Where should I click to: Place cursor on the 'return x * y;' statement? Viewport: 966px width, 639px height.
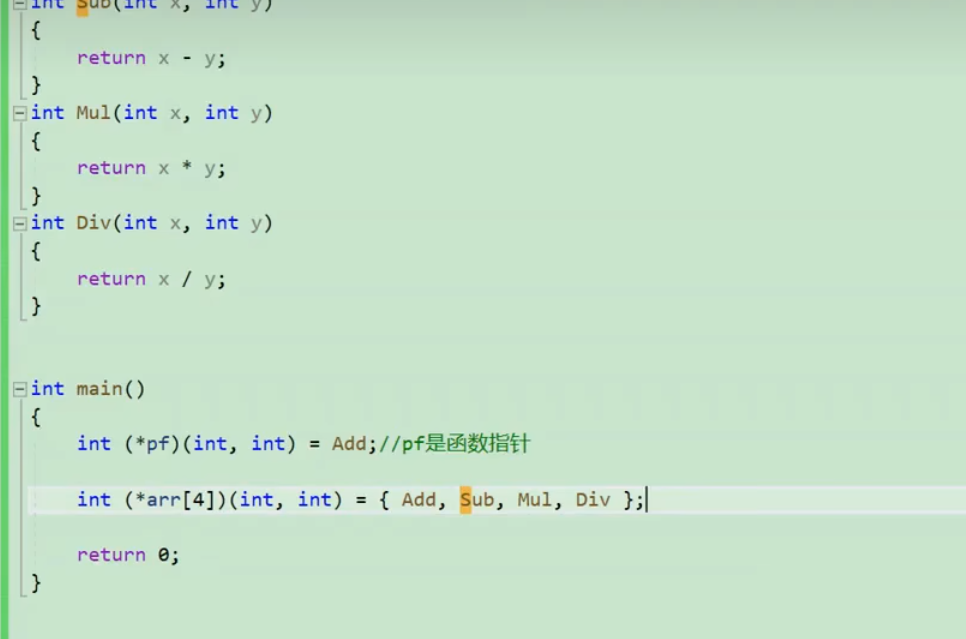click(151, 168)
